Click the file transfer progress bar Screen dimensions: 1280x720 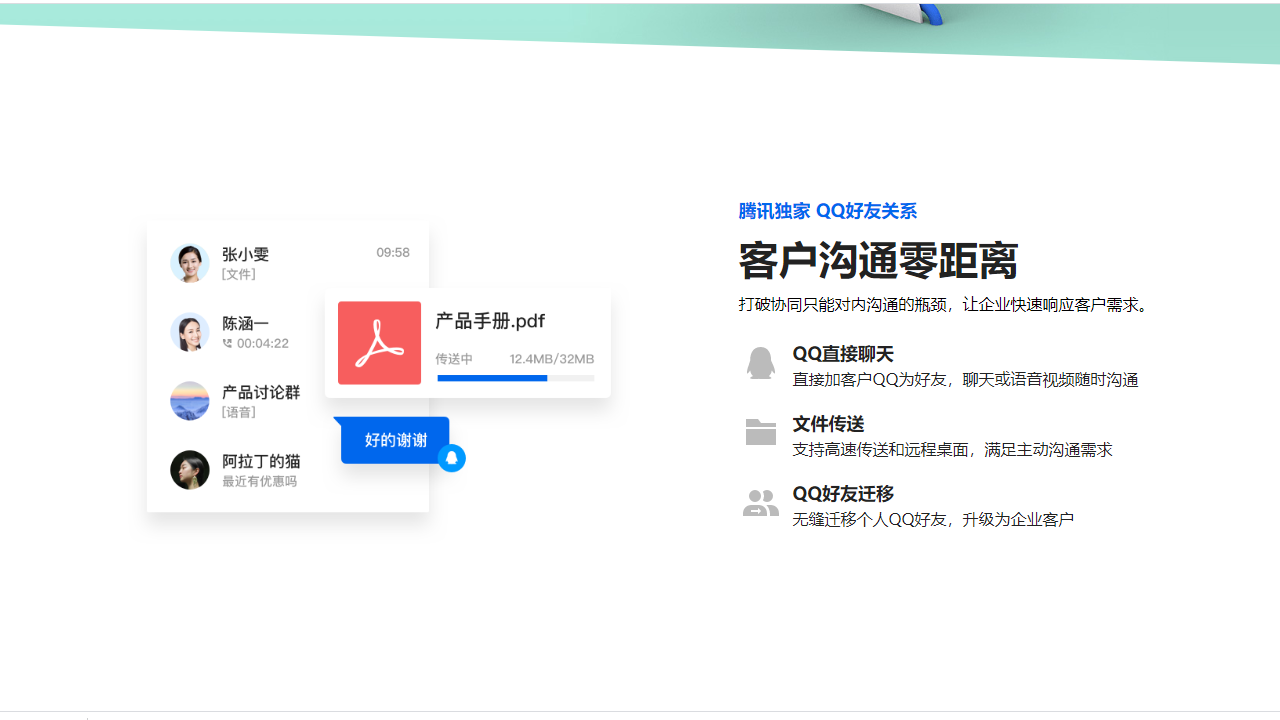click(x=515, y=378)
